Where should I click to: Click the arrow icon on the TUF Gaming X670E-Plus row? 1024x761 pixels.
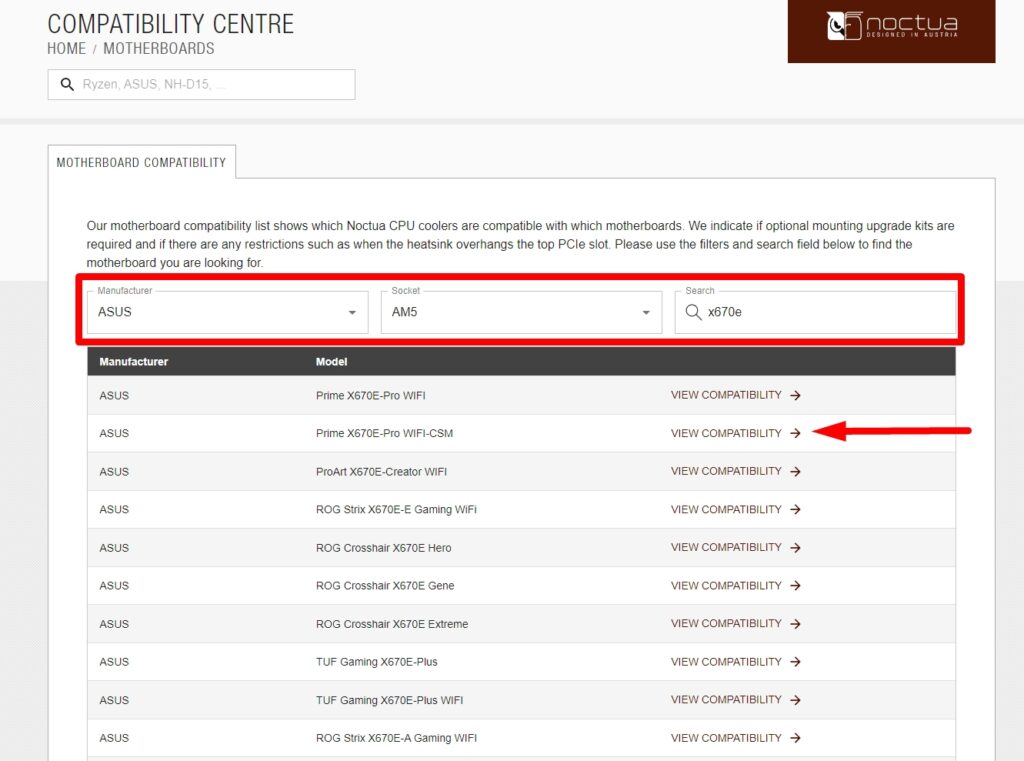(795, 661)
